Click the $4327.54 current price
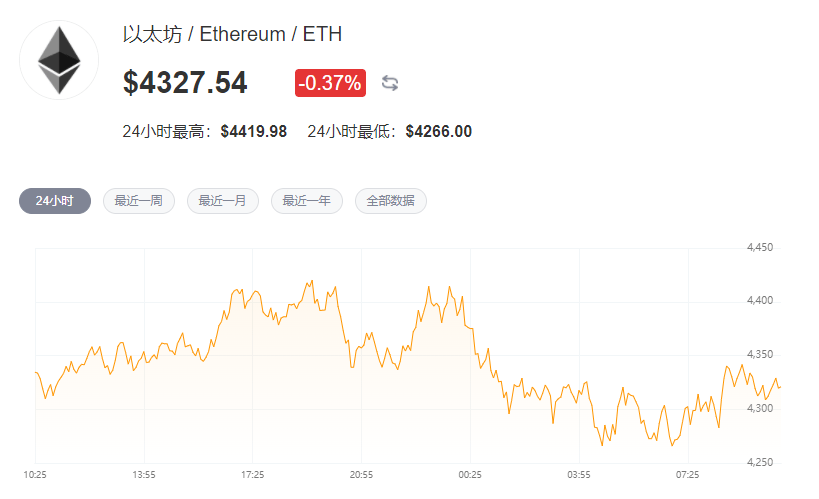Screen dimensions: 819x499 coord(185,83)
